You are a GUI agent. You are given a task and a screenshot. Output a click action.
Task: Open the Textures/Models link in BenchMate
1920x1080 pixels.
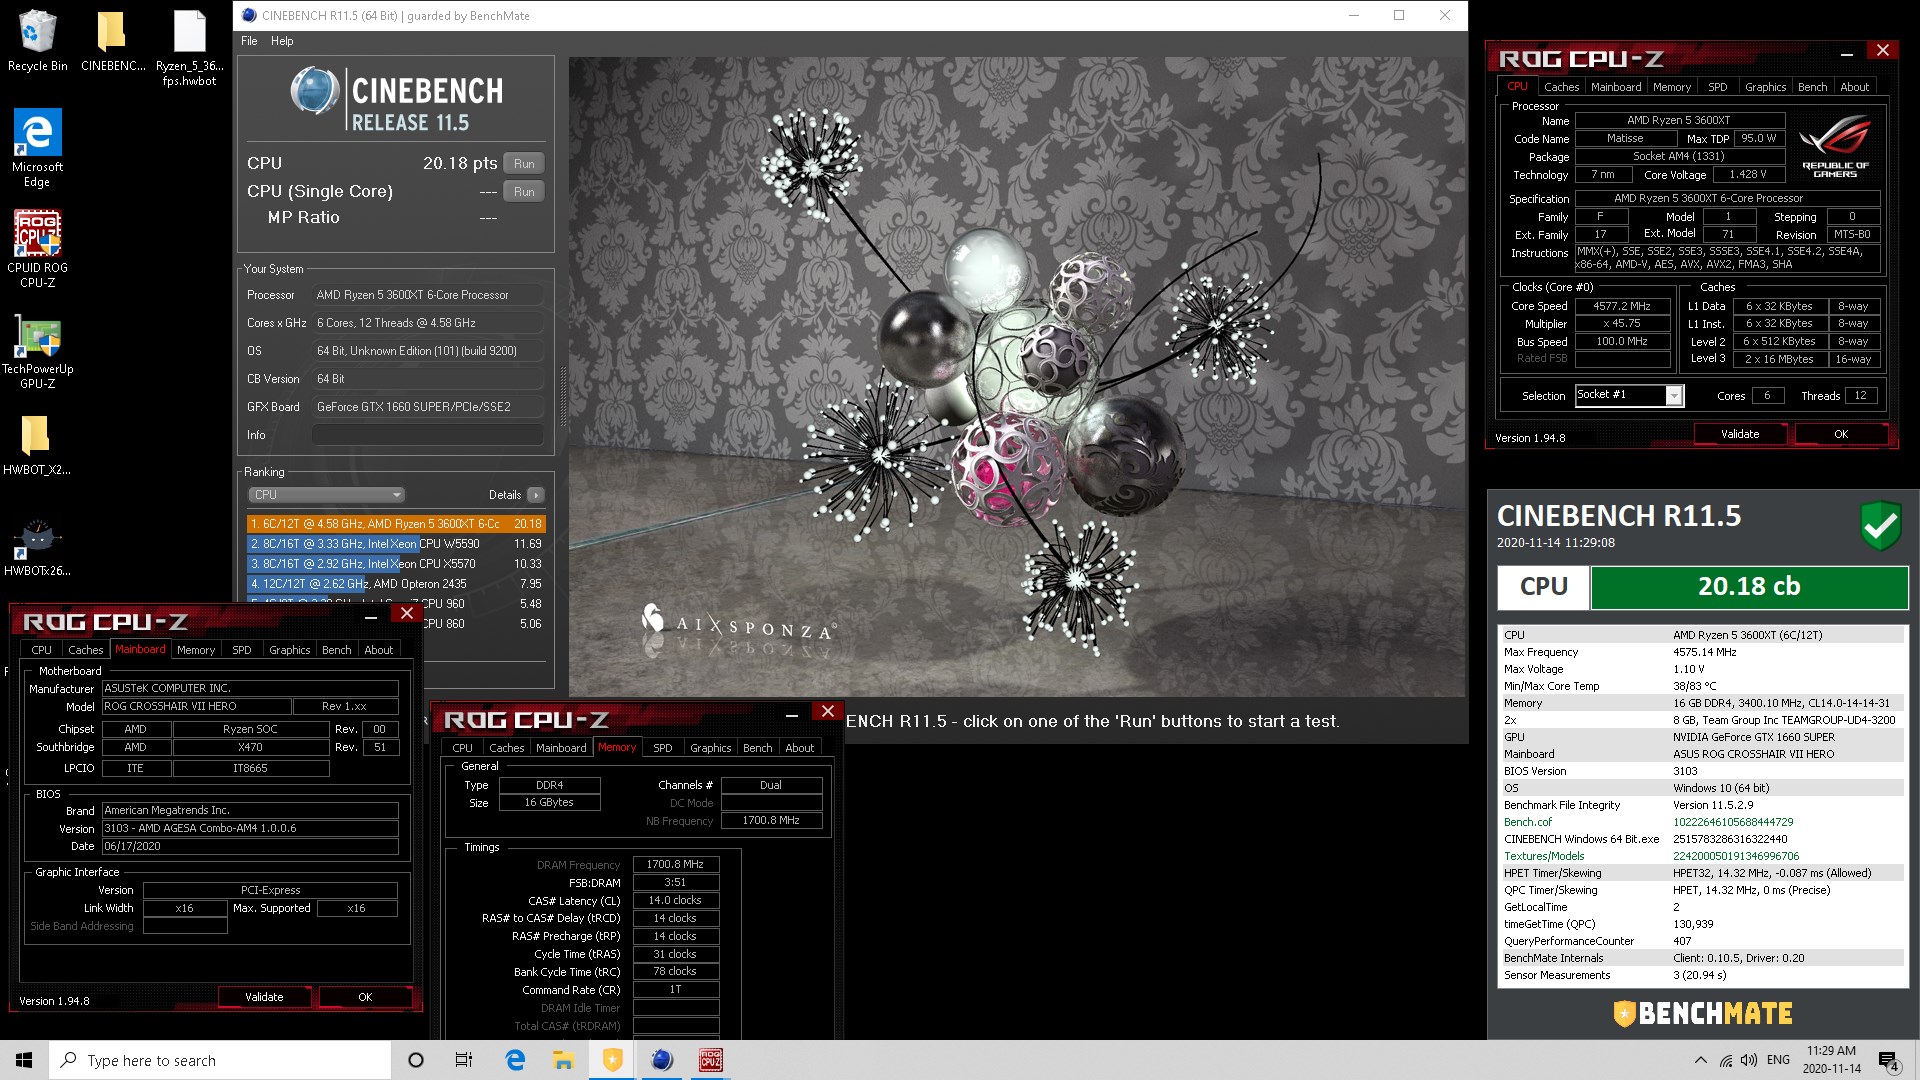pyautogui.click(x=1544, y=856)
